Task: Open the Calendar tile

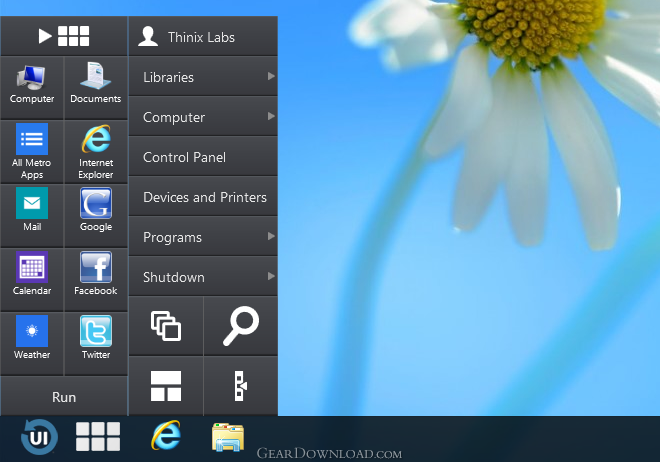Action: pos(32,279)
